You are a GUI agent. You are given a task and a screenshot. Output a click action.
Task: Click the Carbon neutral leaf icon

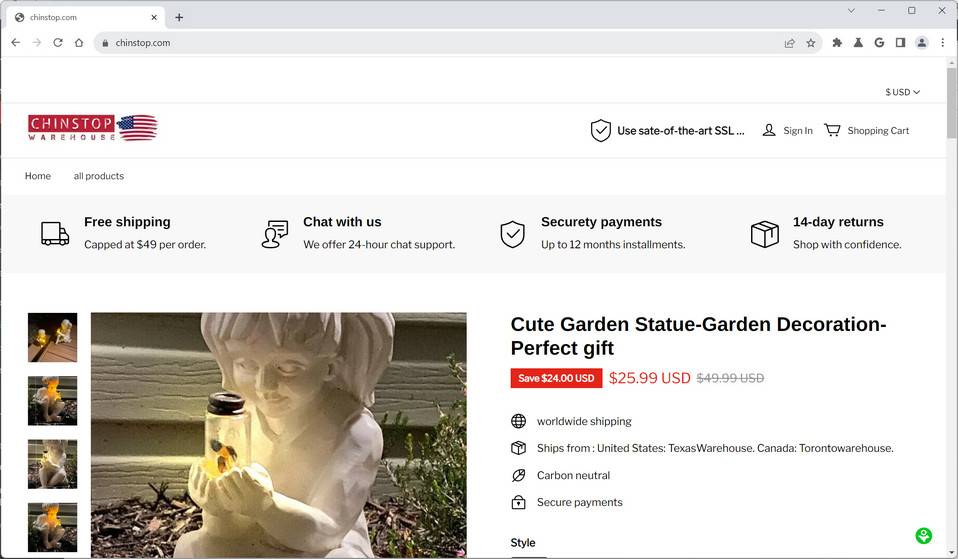[x=518, y=475]
